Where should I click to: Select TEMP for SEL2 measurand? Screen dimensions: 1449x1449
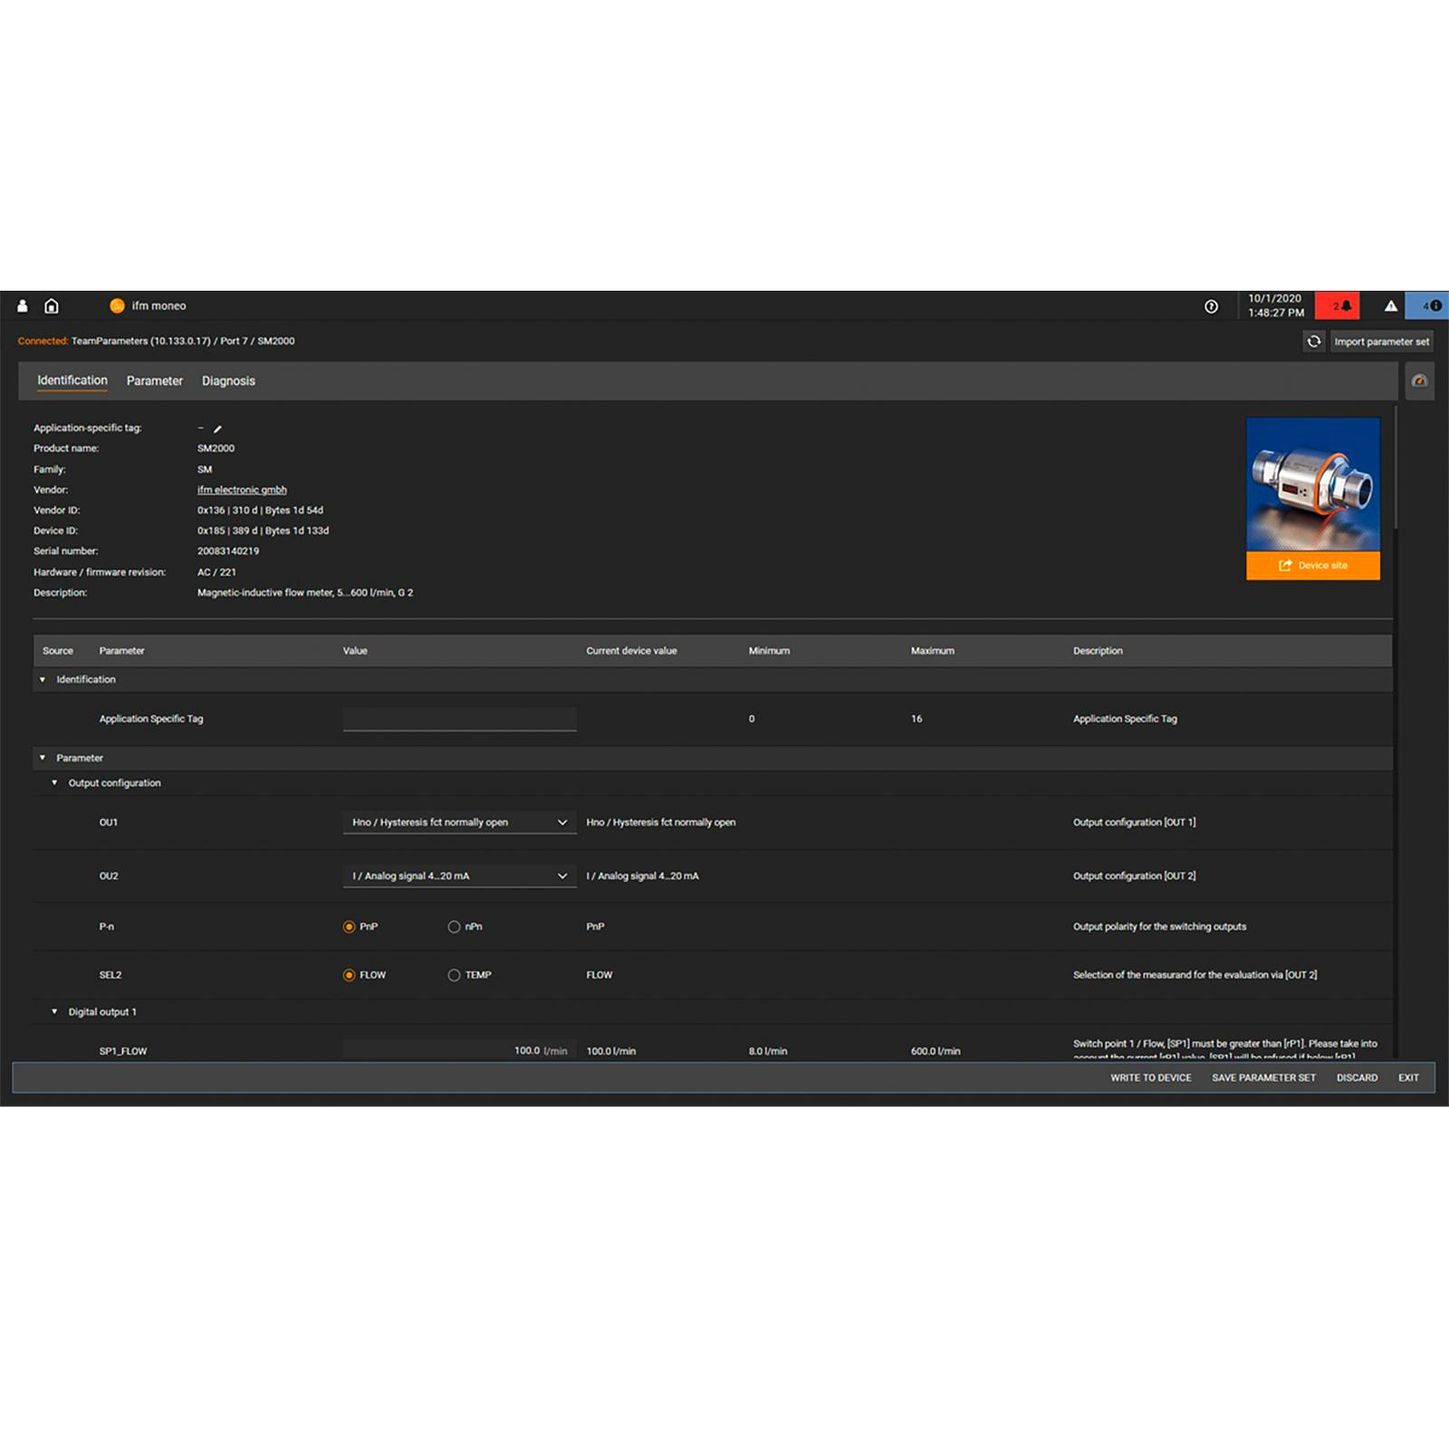pyautogui.click(x=454, y=975)
